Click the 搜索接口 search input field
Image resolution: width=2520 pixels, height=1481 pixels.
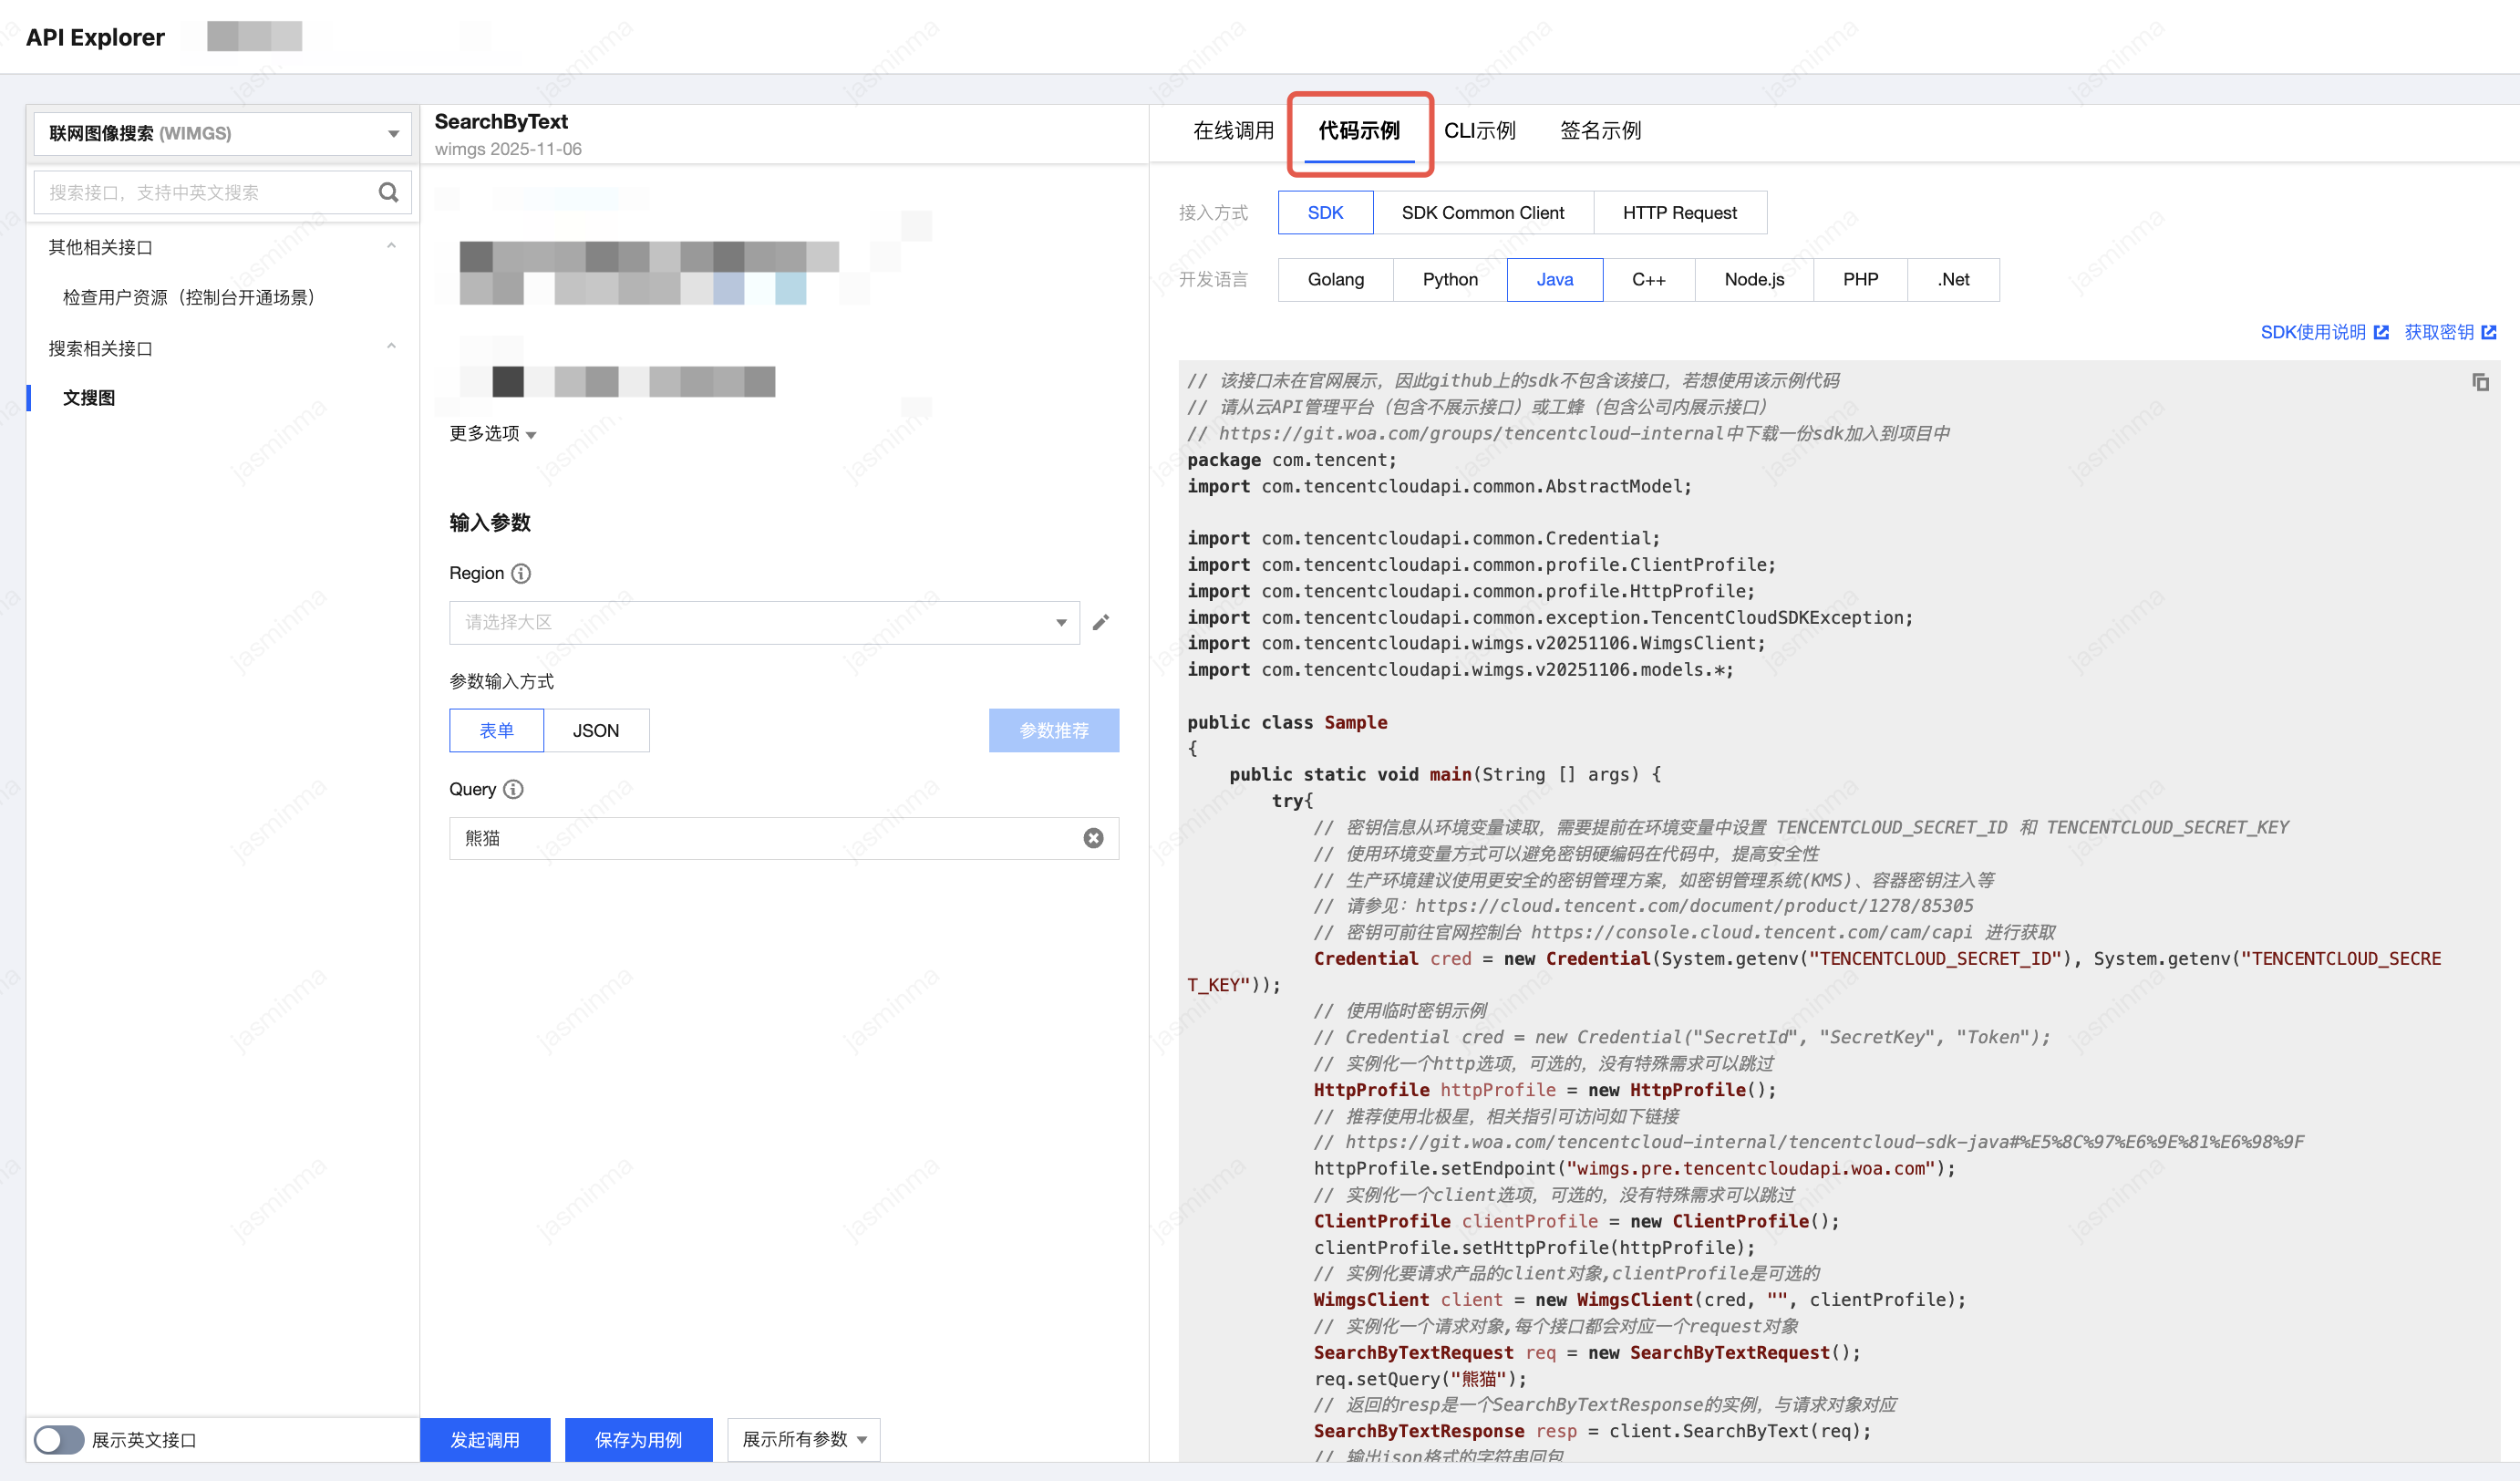[205, 192]
